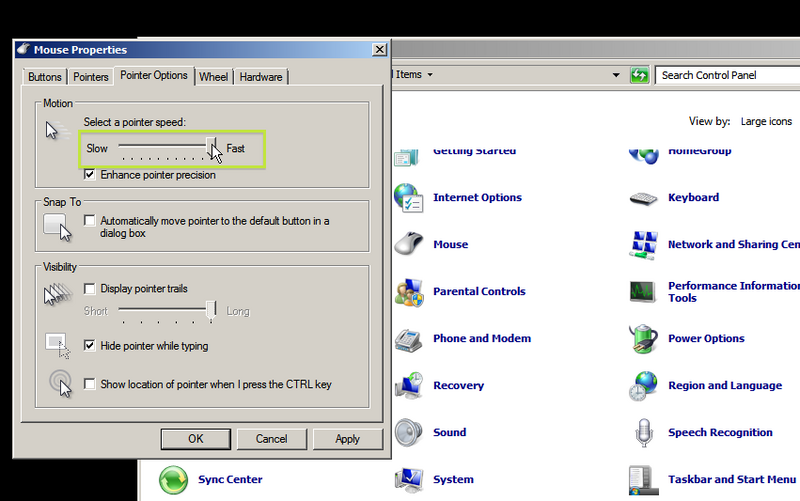Click the green refresh icon in Control Panel
Image resolution: width=800 pixels, height=501 pixels.
tap(639, 76)
